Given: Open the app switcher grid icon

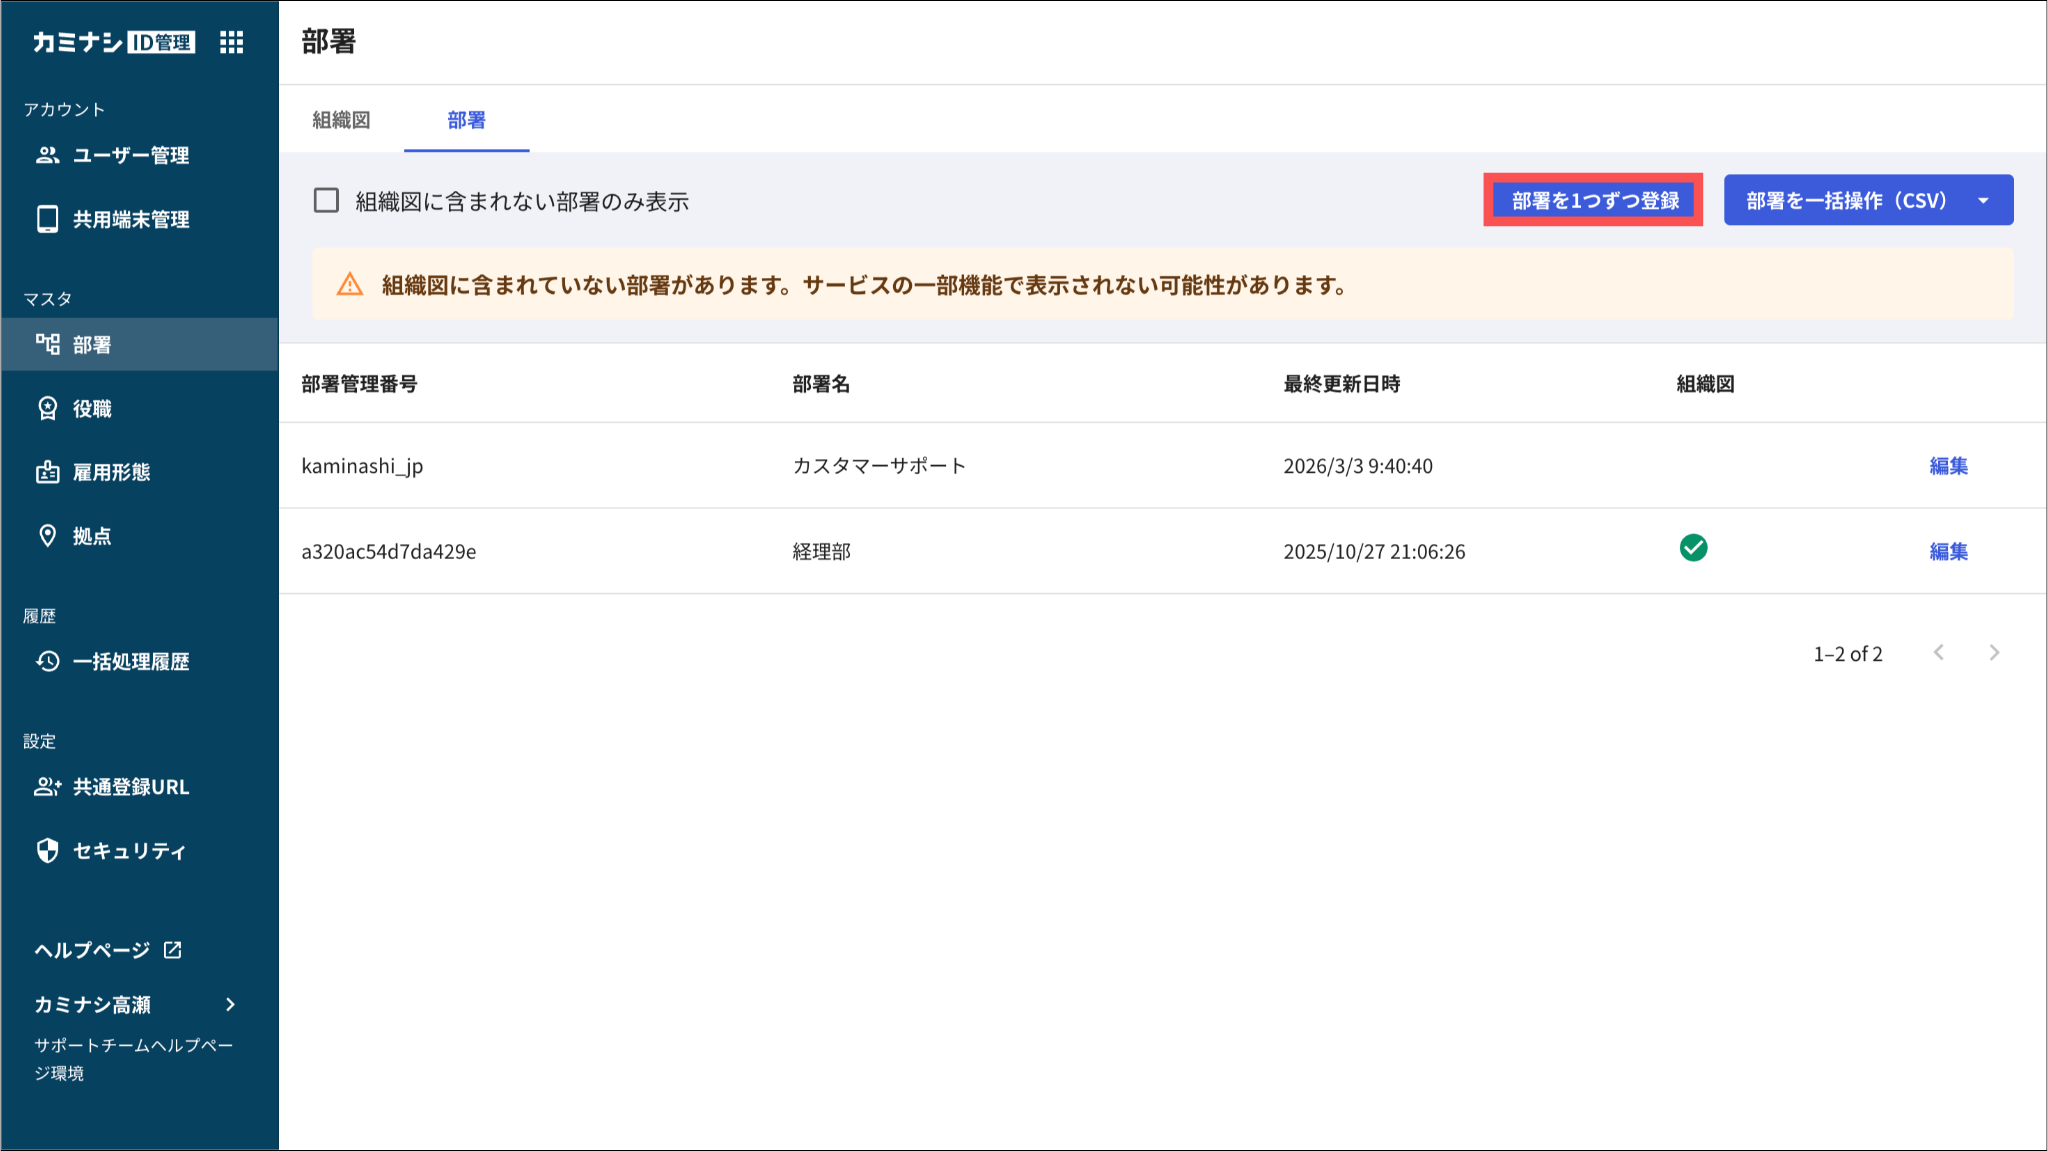Looking at the screenshot, I should pos(231,42).
